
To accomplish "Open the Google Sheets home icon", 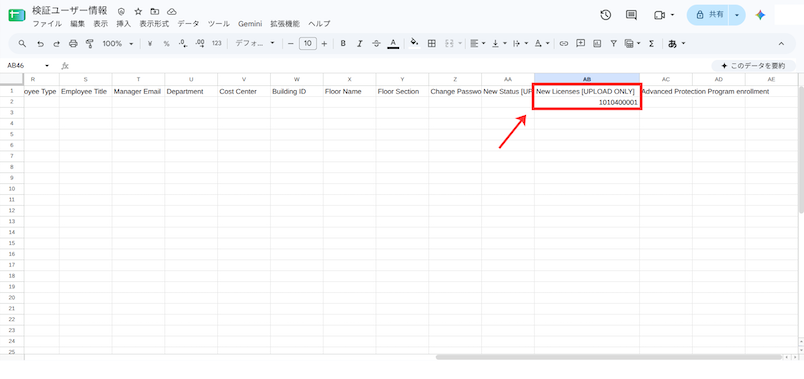I will (17, 15).
